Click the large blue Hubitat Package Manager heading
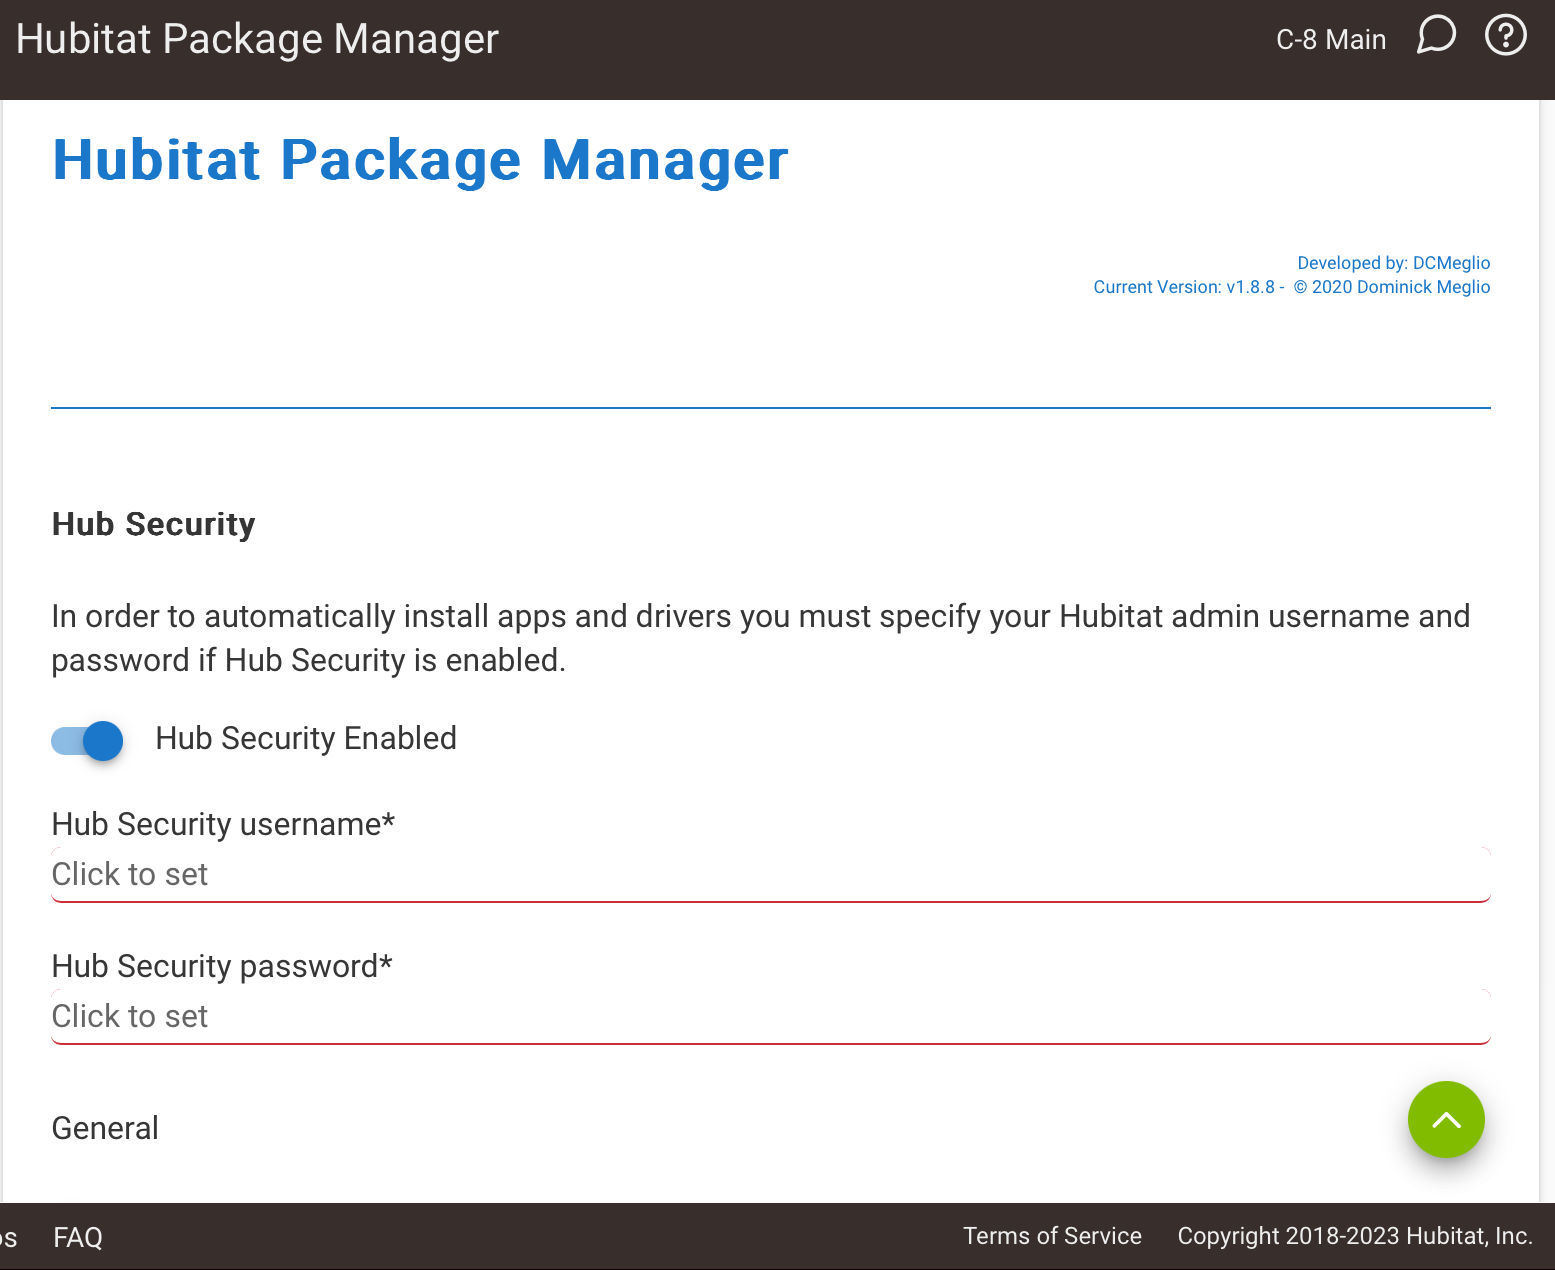 coord(420,160)
